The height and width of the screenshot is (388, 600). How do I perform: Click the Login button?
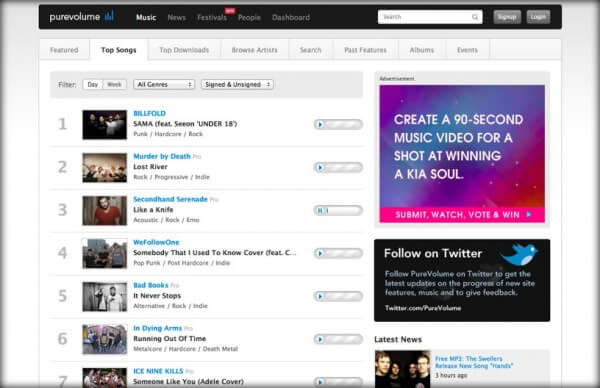538,17
